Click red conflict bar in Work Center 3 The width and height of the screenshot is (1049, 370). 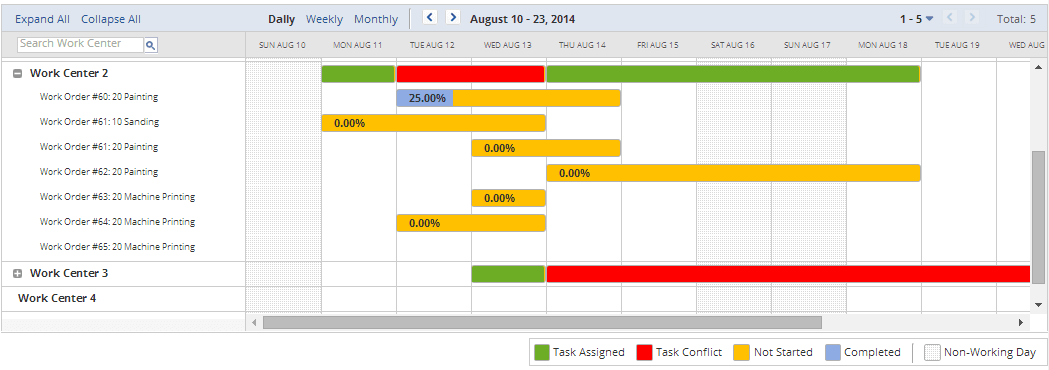[788, 274]
